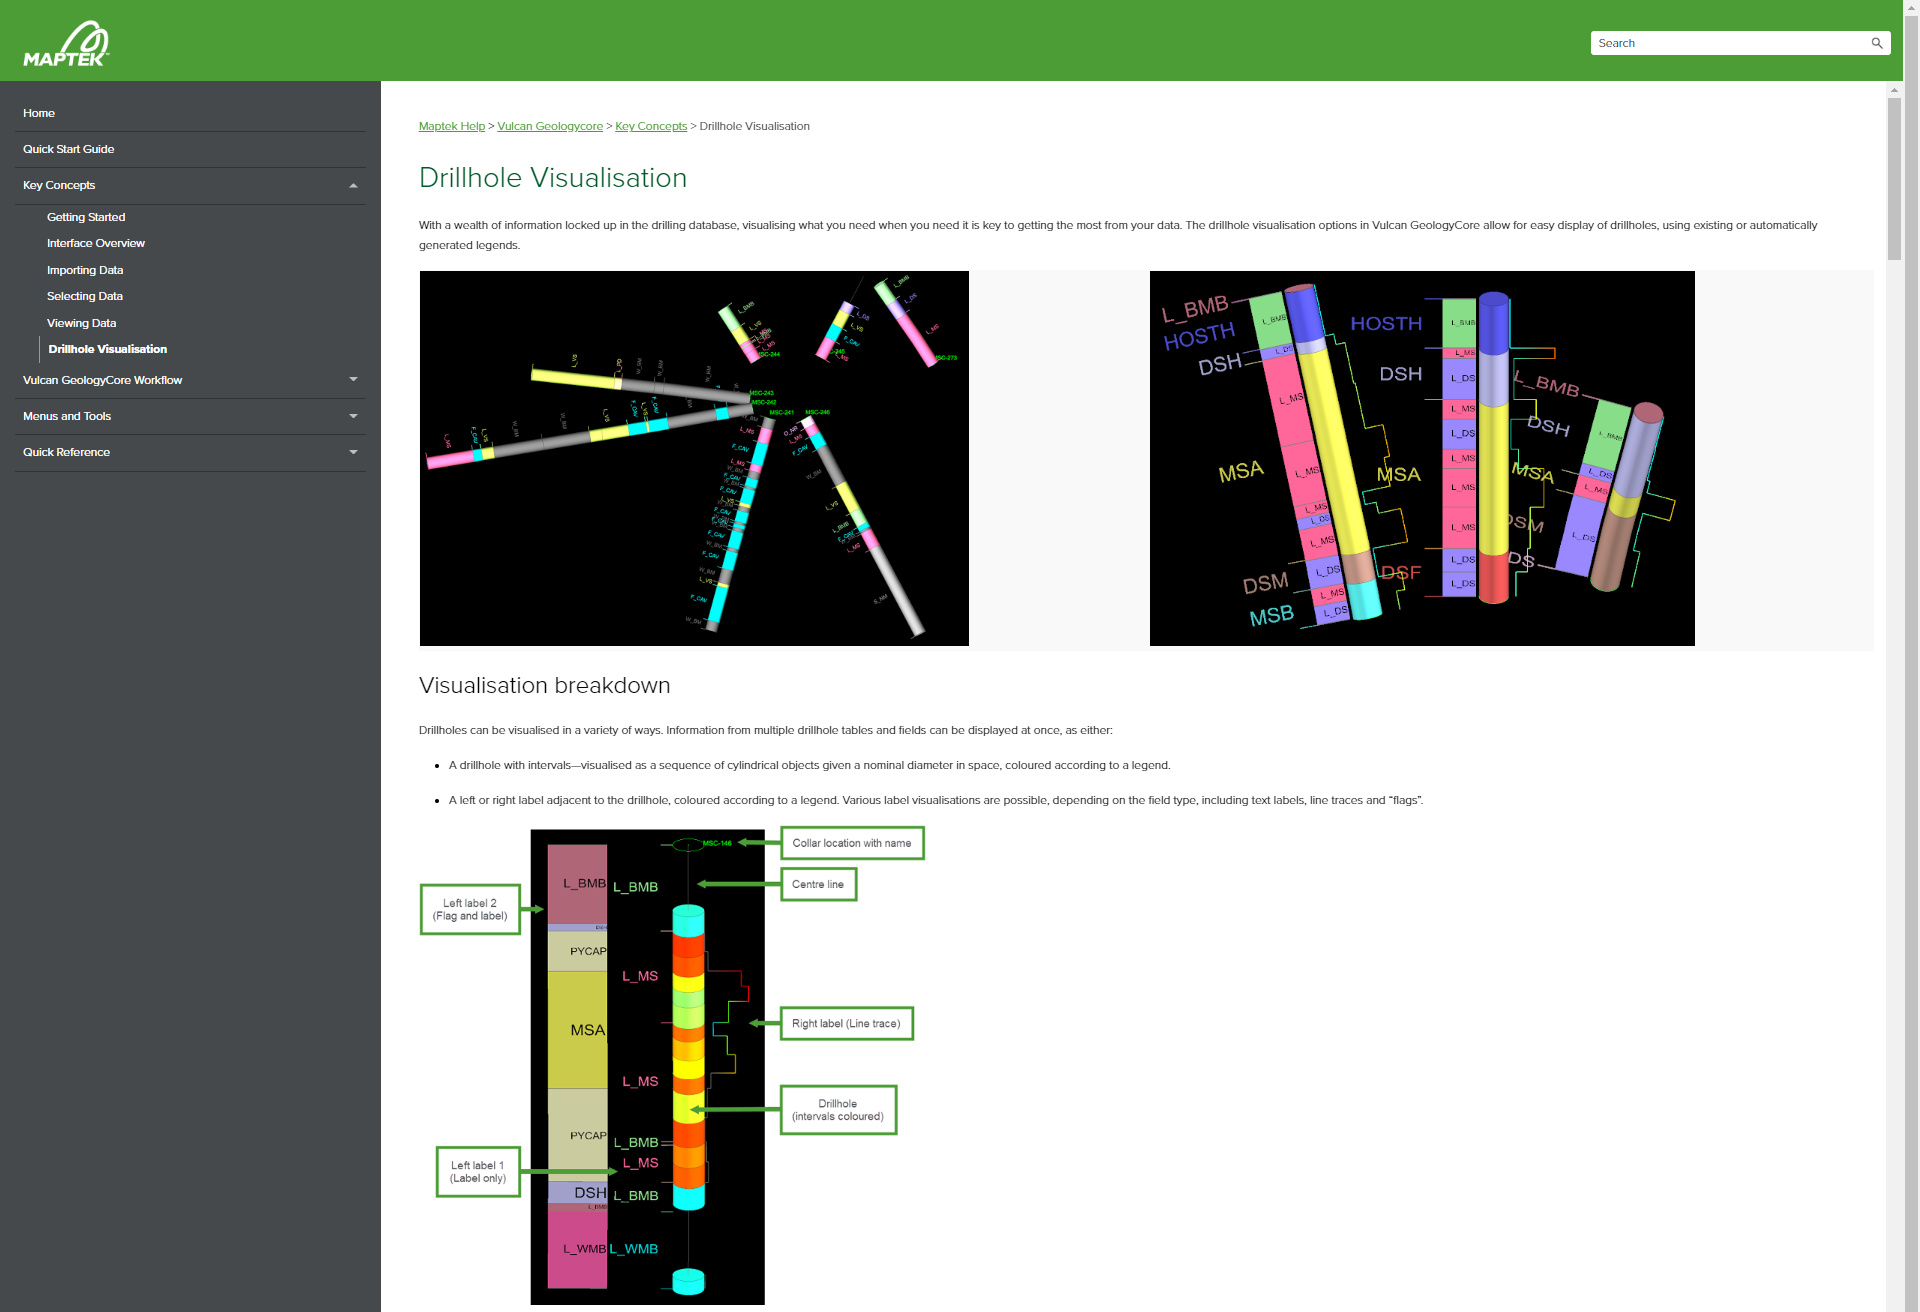Select Drillhole Visualisation in the sidebar

coord(107,348)
